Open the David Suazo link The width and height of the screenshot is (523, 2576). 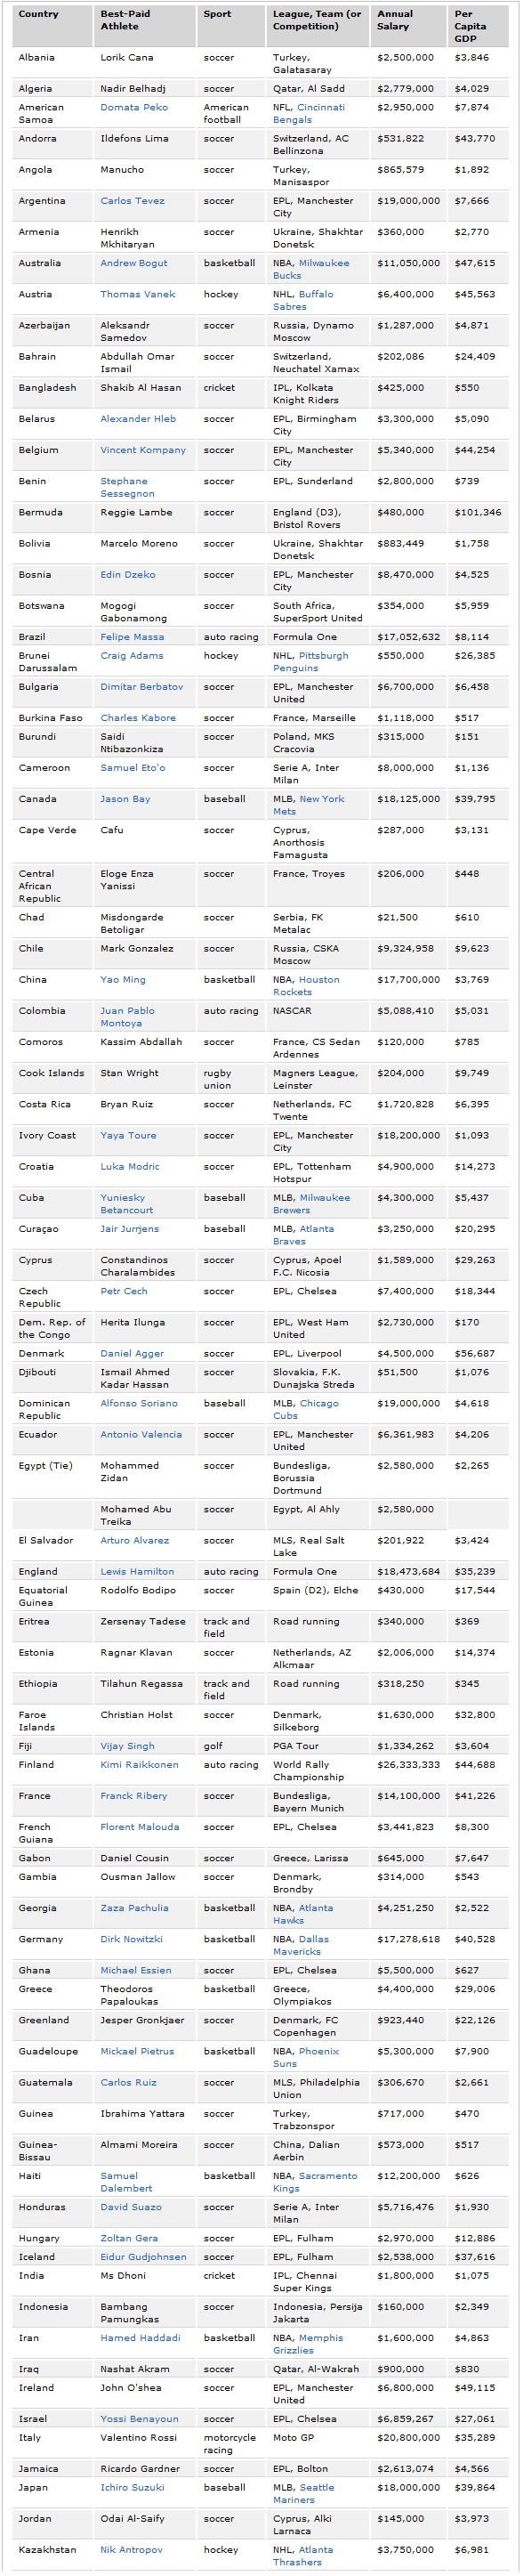point(131,2206)
